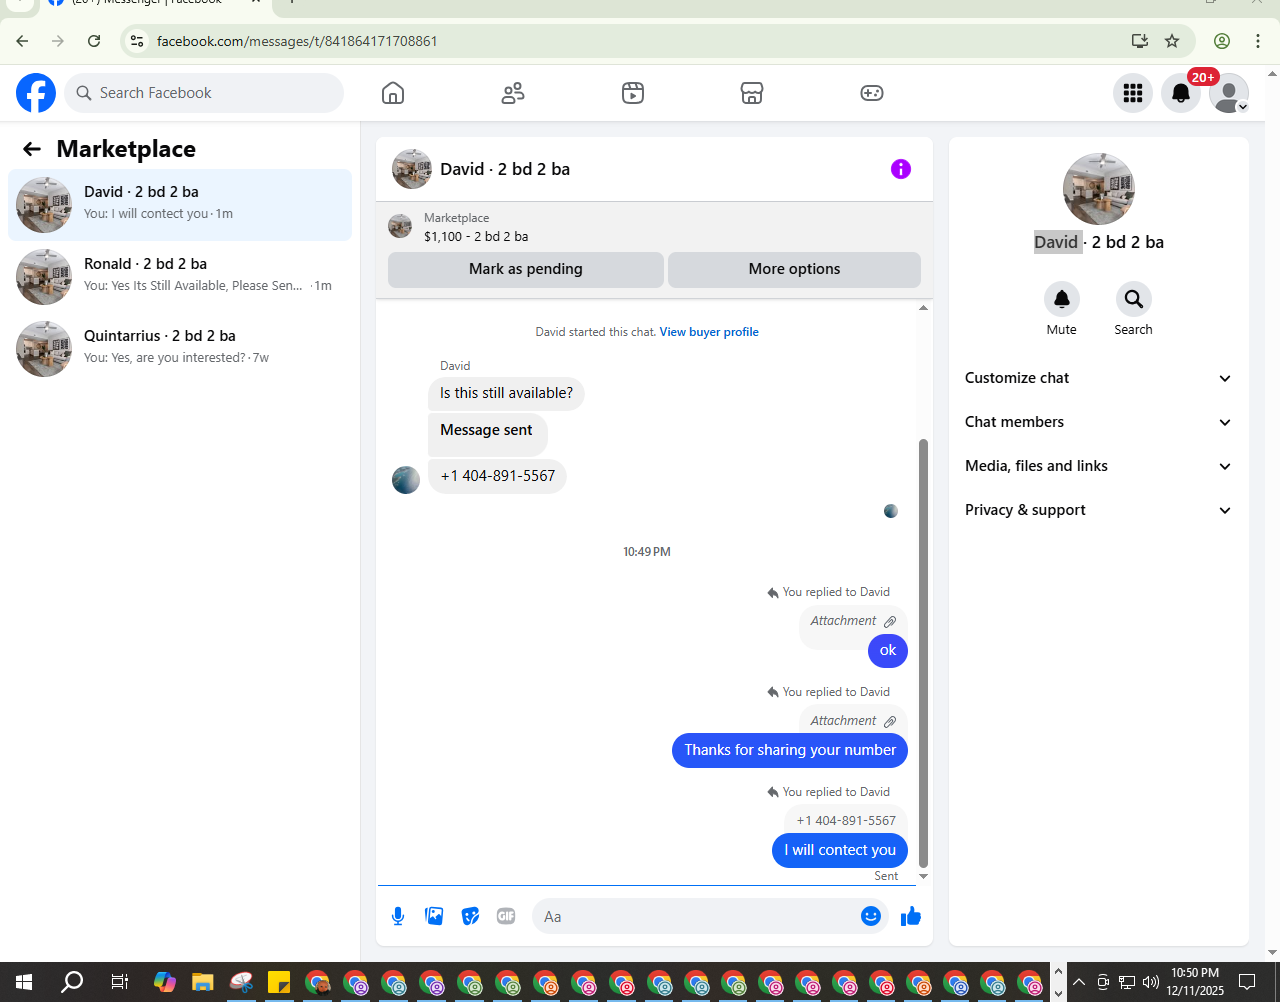Expand the Privacy & support section
This screenshot has height=1002, width=1280.
click(x=1098, y=510)
